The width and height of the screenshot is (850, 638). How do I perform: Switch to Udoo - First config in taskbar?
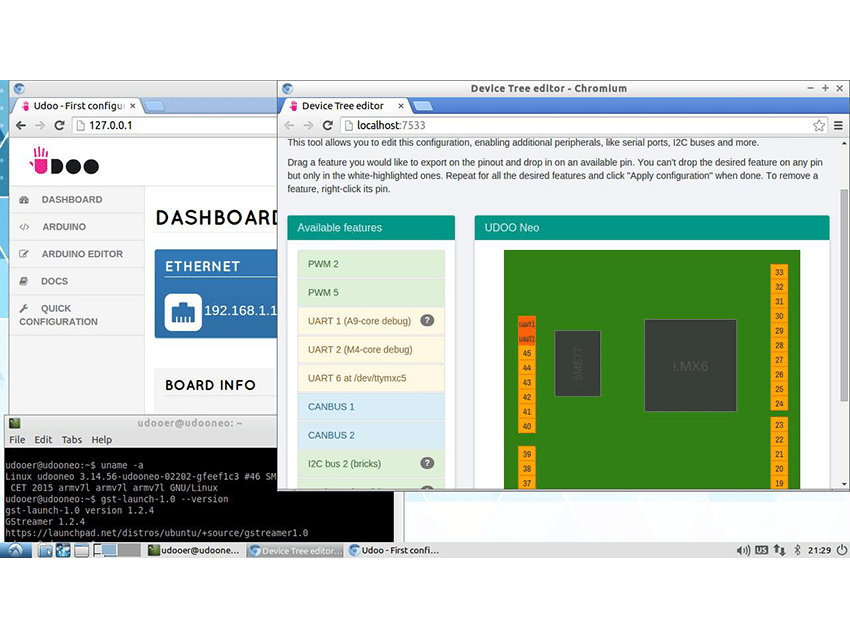point(395,550)
